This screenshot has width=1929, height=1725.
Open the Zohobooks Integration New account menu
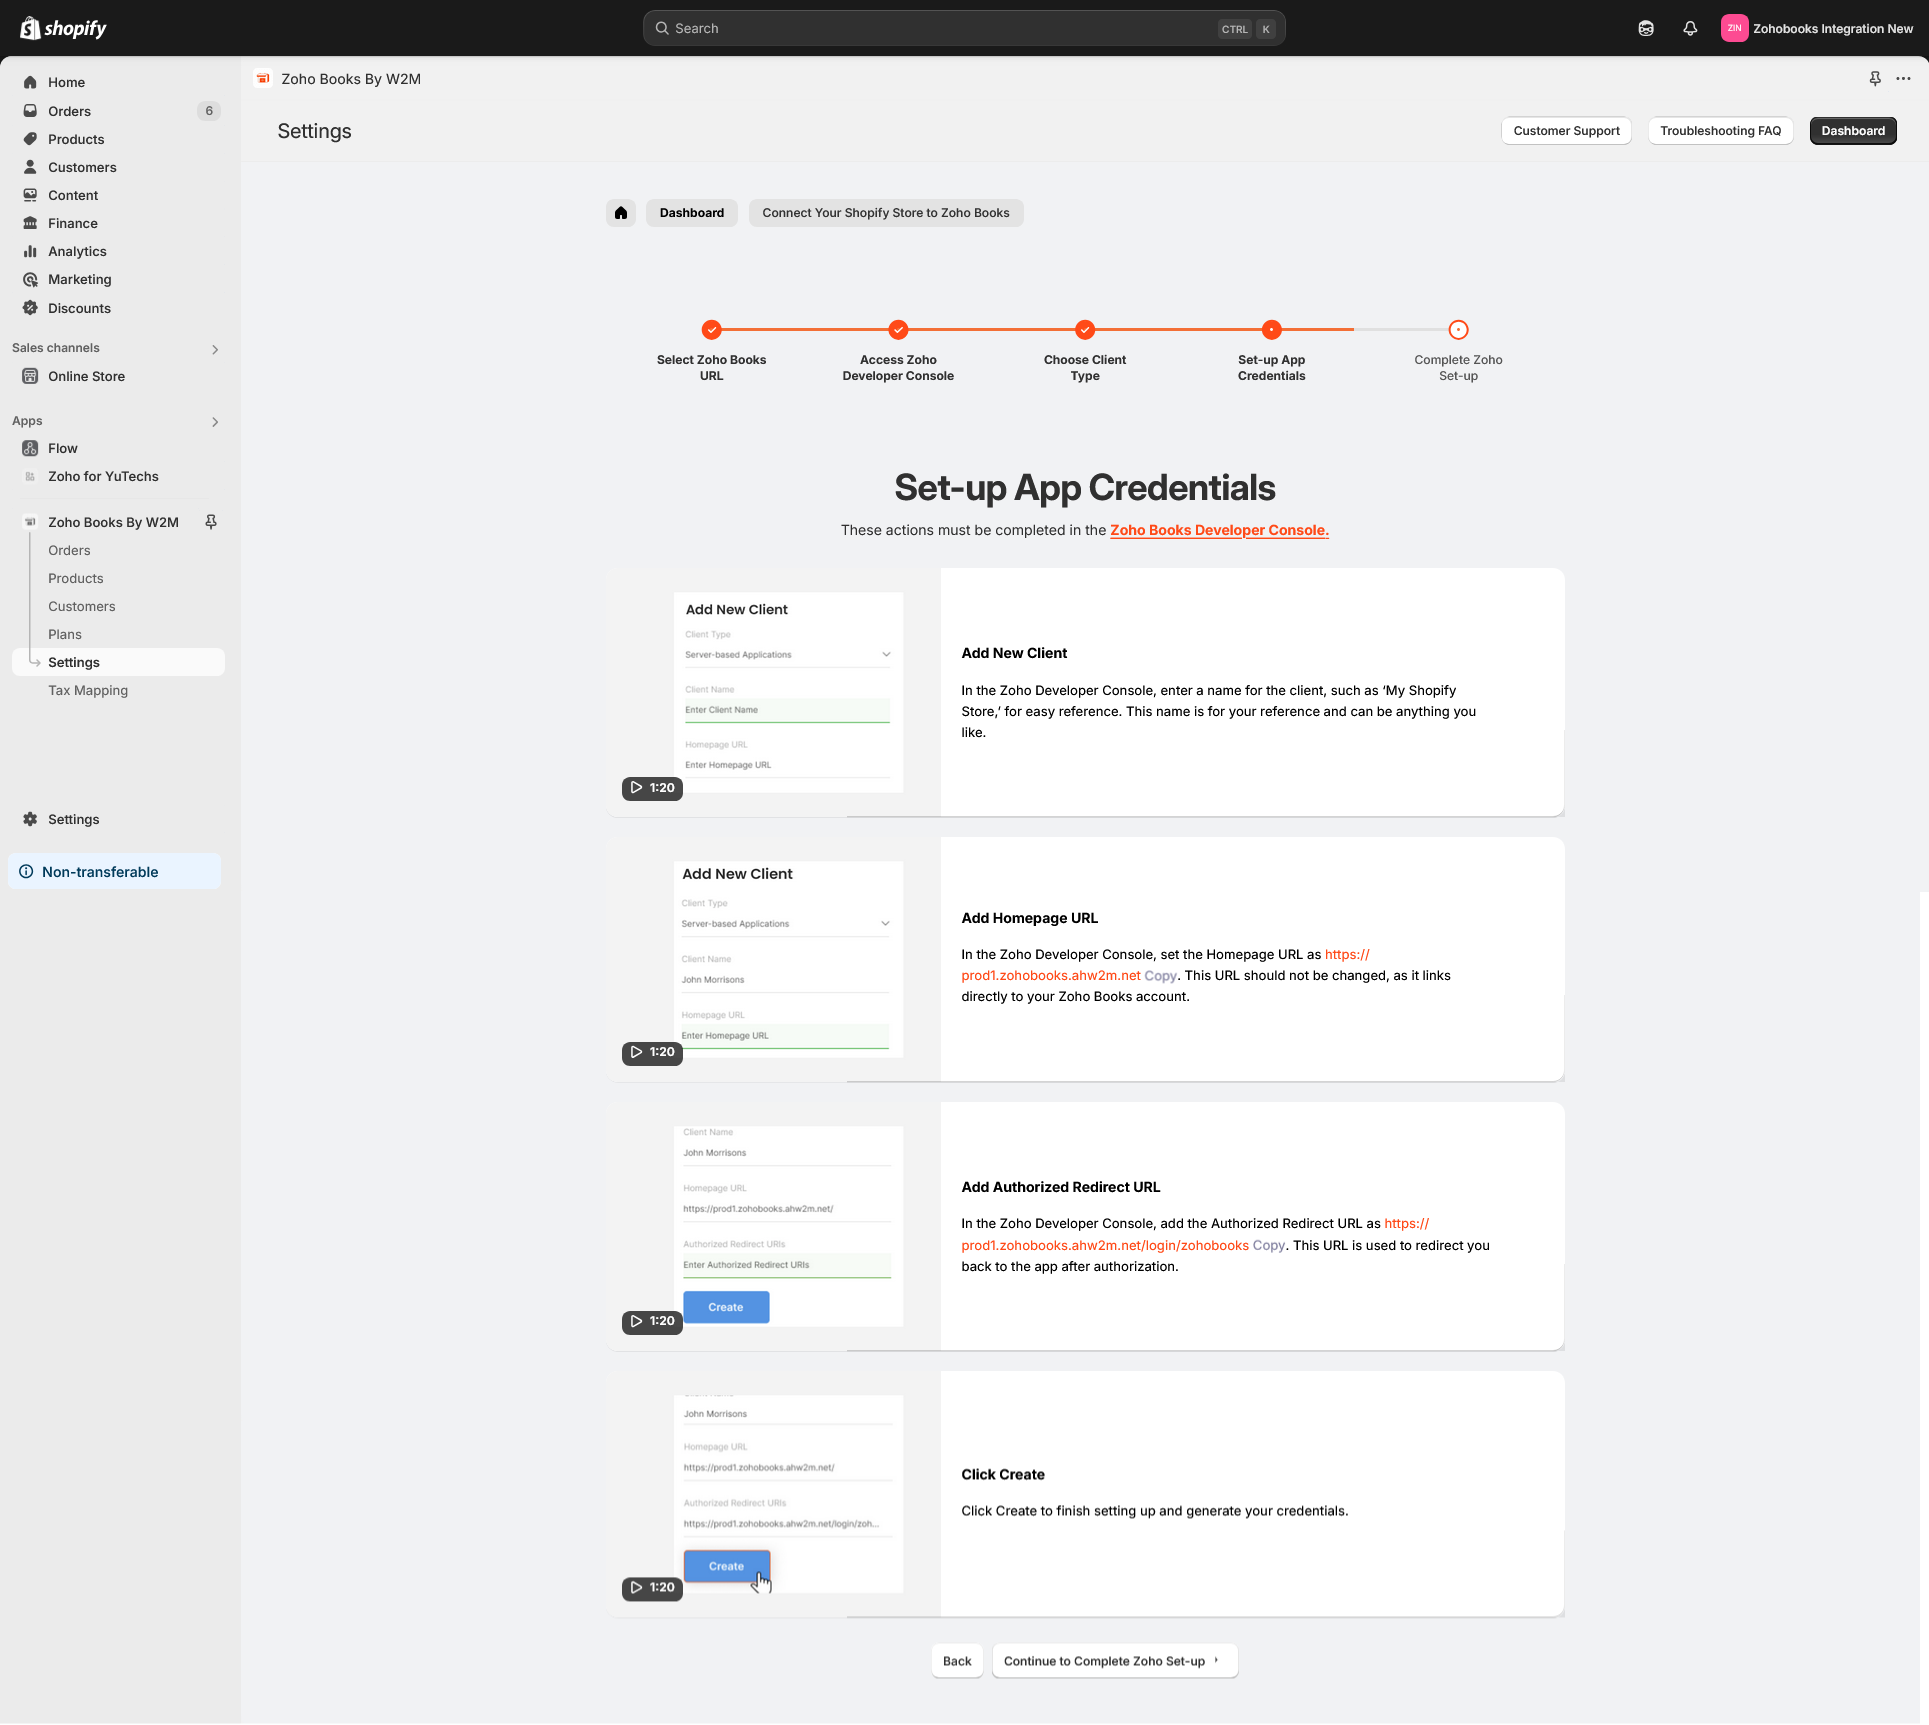pos(1817,28)
